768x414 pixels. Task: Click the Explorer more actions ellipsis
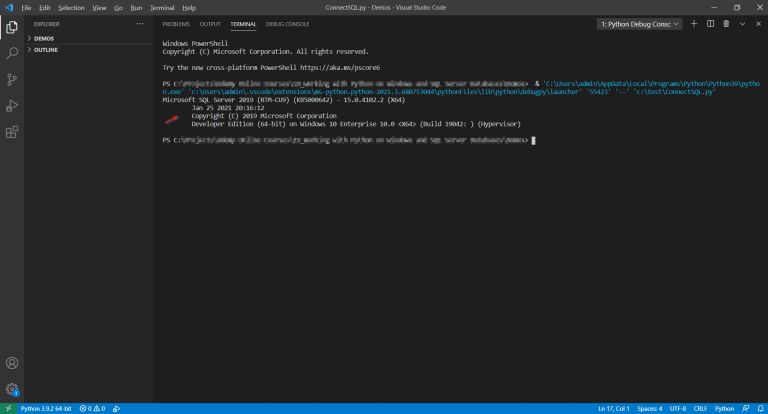click(140, 24)
